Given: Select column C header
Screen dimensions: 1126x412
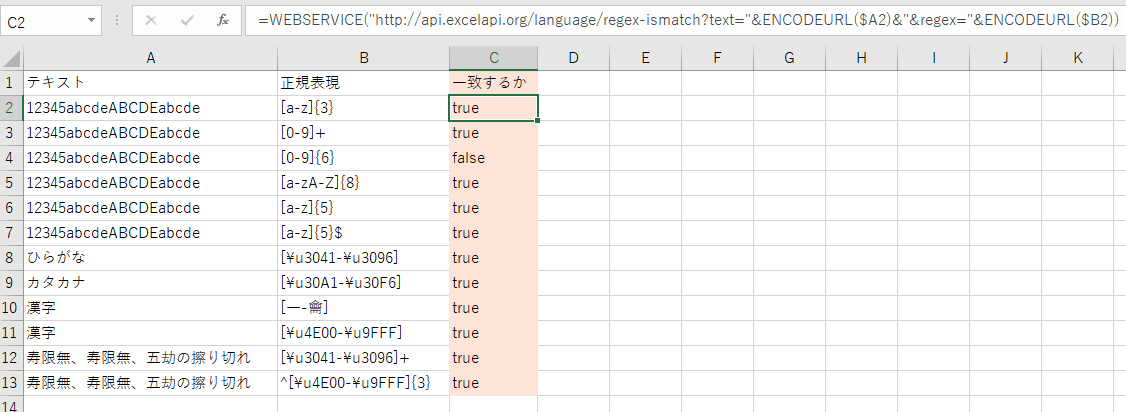Looking at the screenshot, I should click(493, 58).
